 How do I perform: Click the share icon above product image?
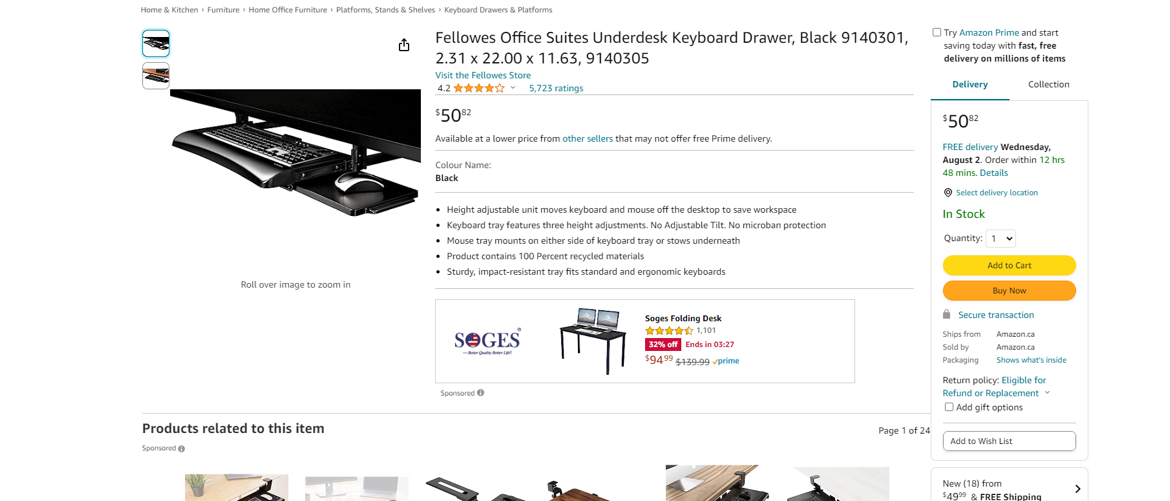404,46
